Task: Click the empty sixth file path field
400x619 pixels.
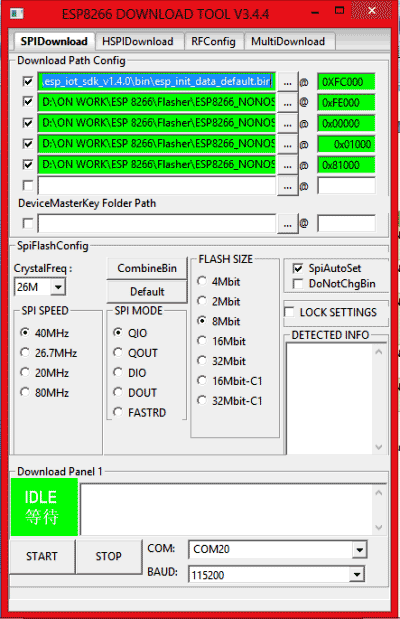Action: point(157,186)
